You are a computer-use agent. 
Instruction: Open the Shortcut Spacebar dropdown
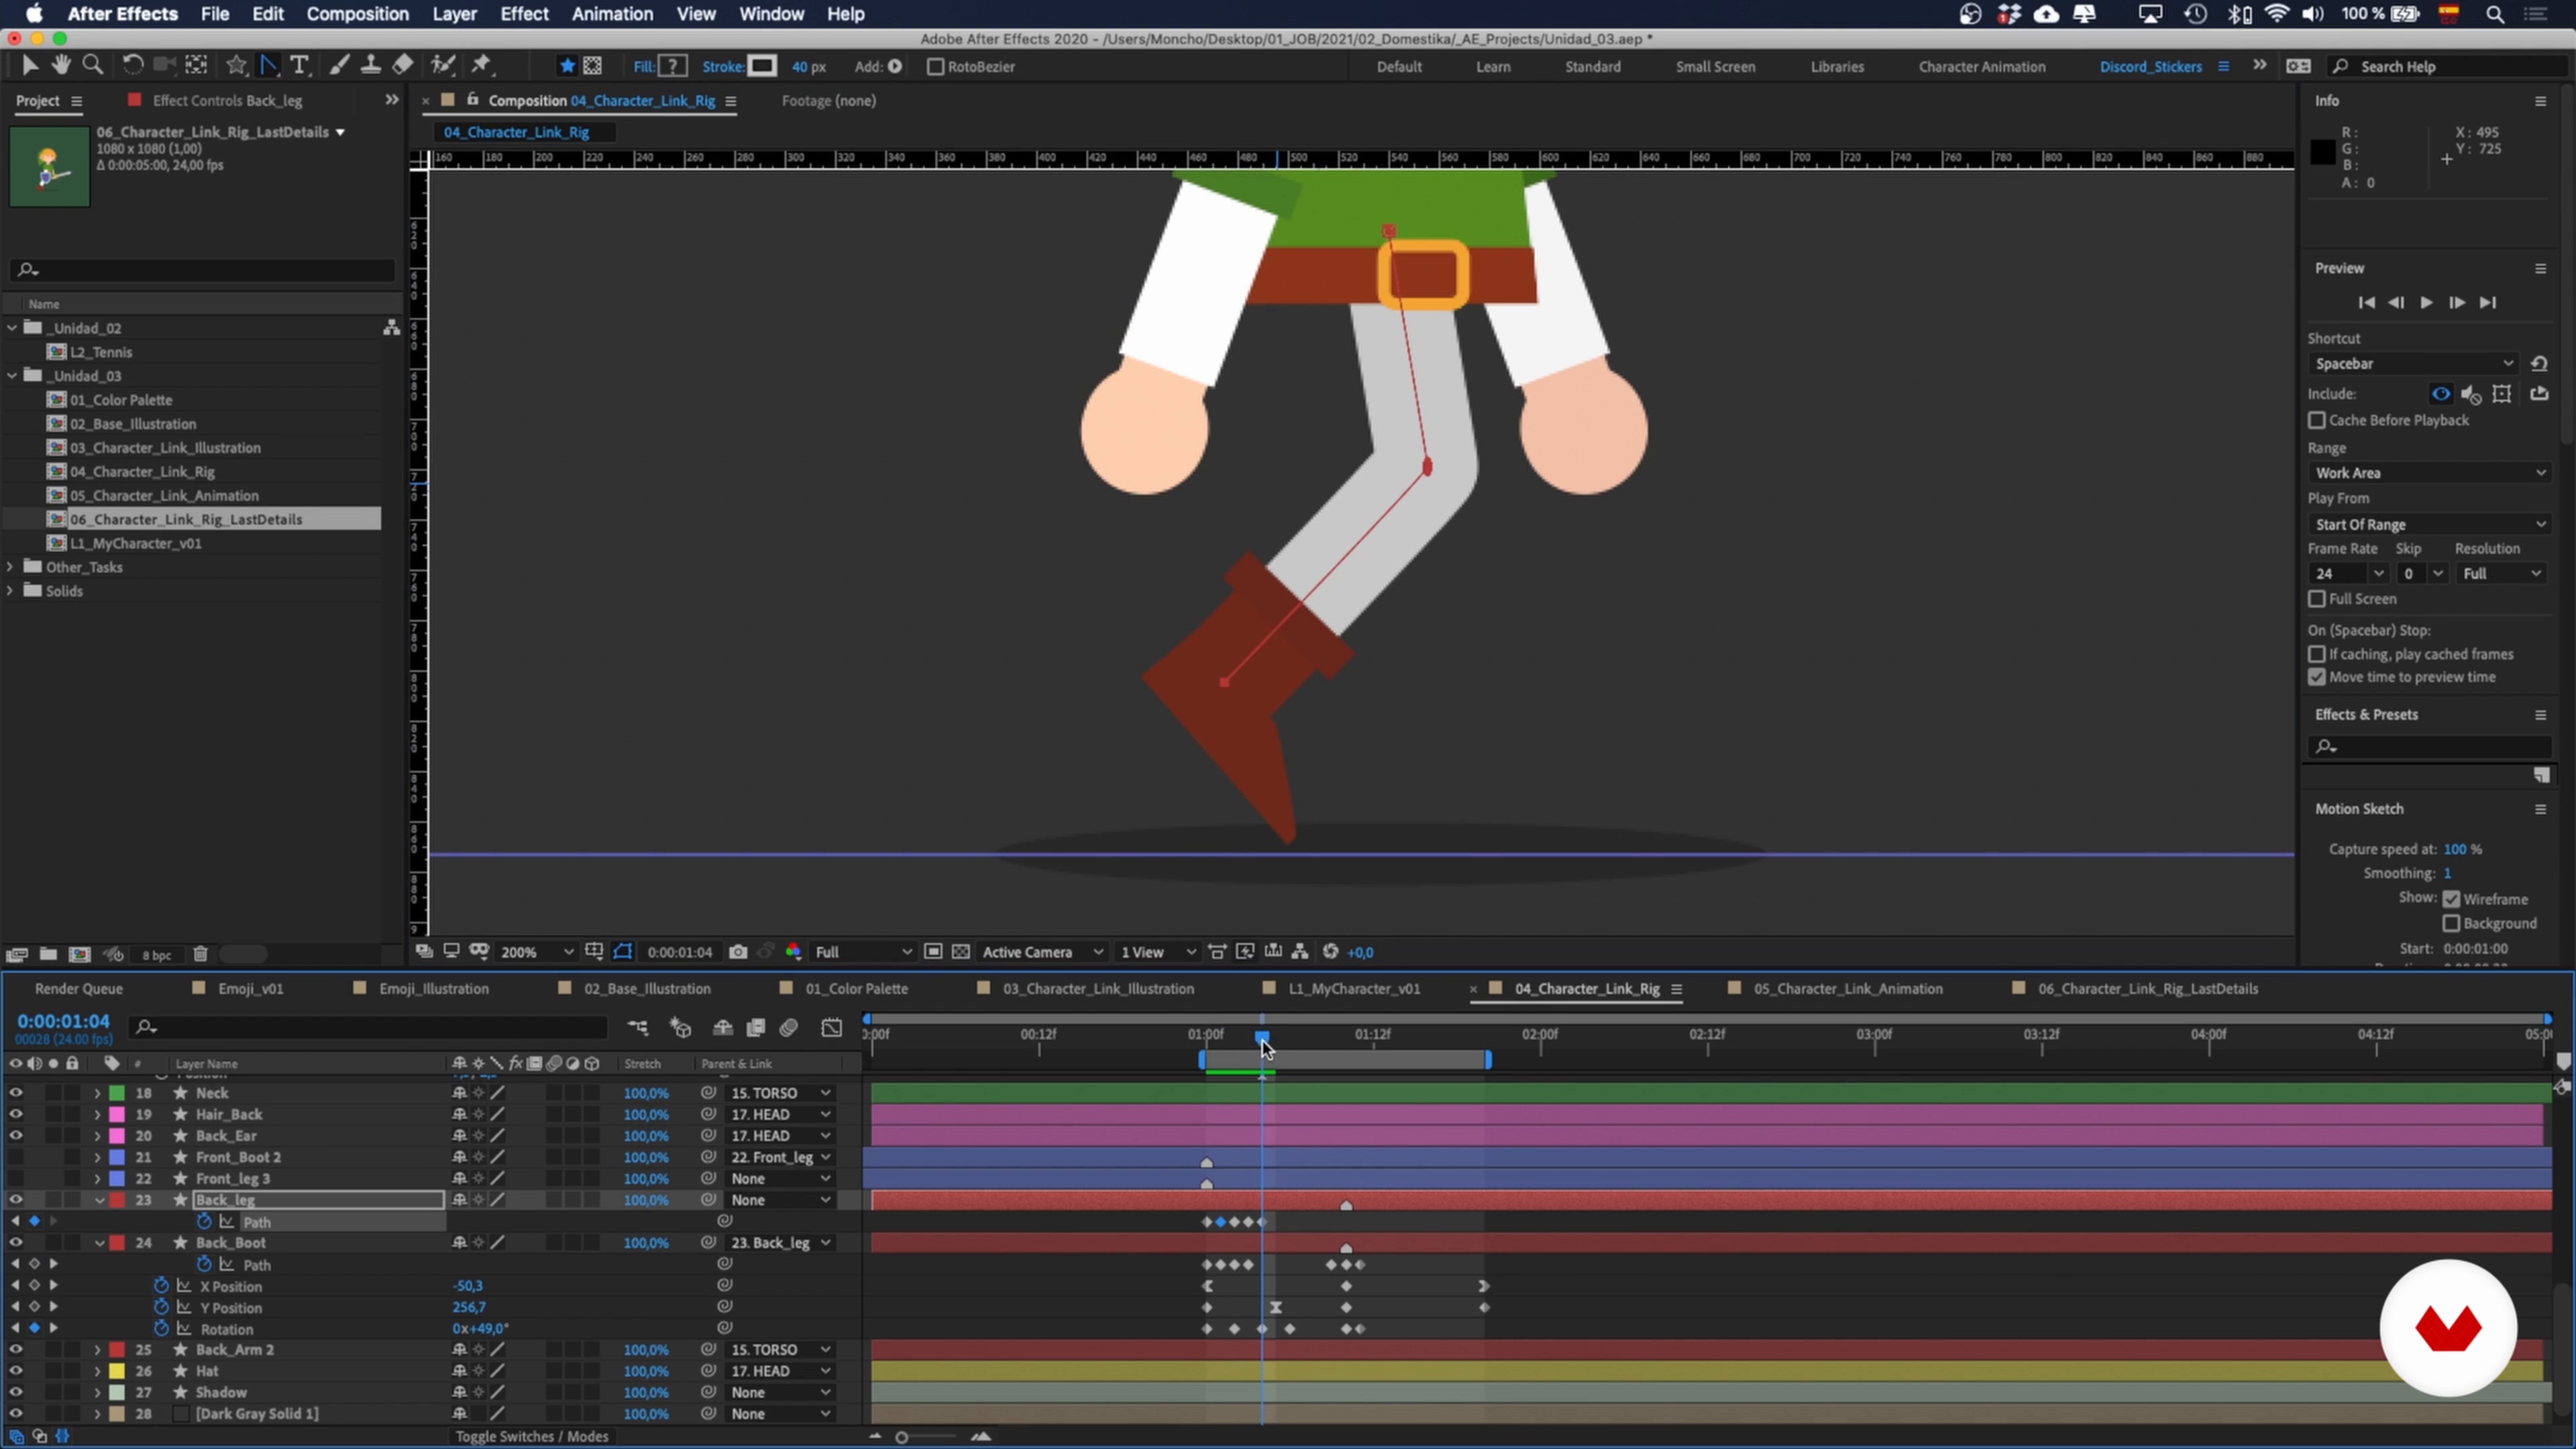tap(2413, 364)
